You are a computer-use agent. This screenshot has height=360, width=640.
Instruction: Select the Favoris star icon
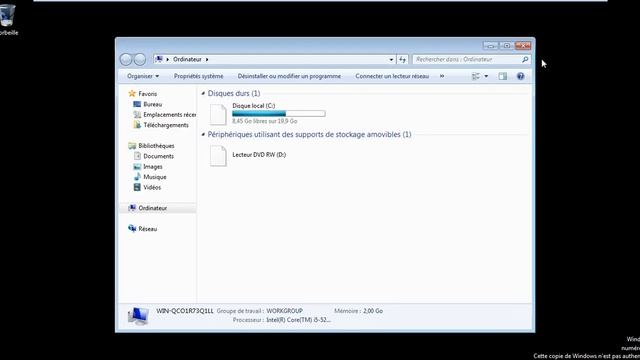132,93
